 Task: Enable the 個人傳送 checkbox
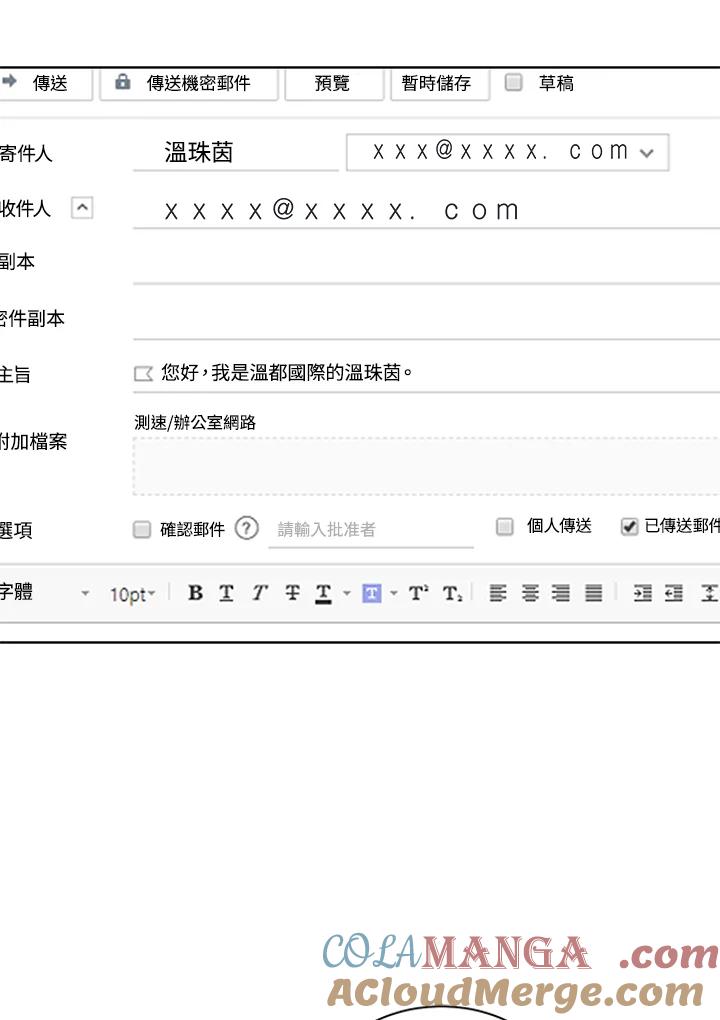[x=505, y=526]
